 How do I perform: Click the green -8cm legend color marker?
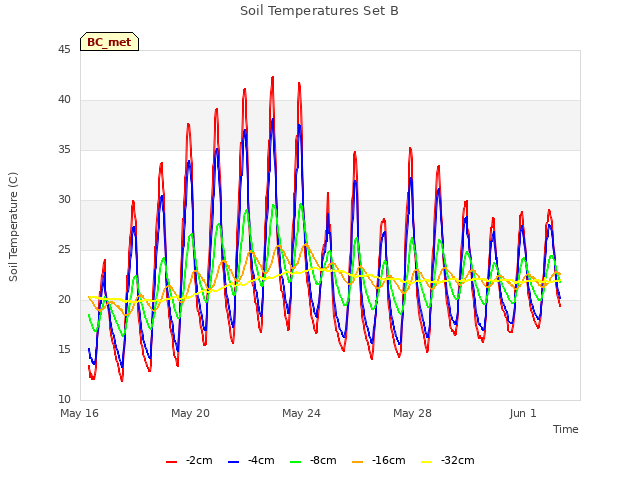coord(296,462)
